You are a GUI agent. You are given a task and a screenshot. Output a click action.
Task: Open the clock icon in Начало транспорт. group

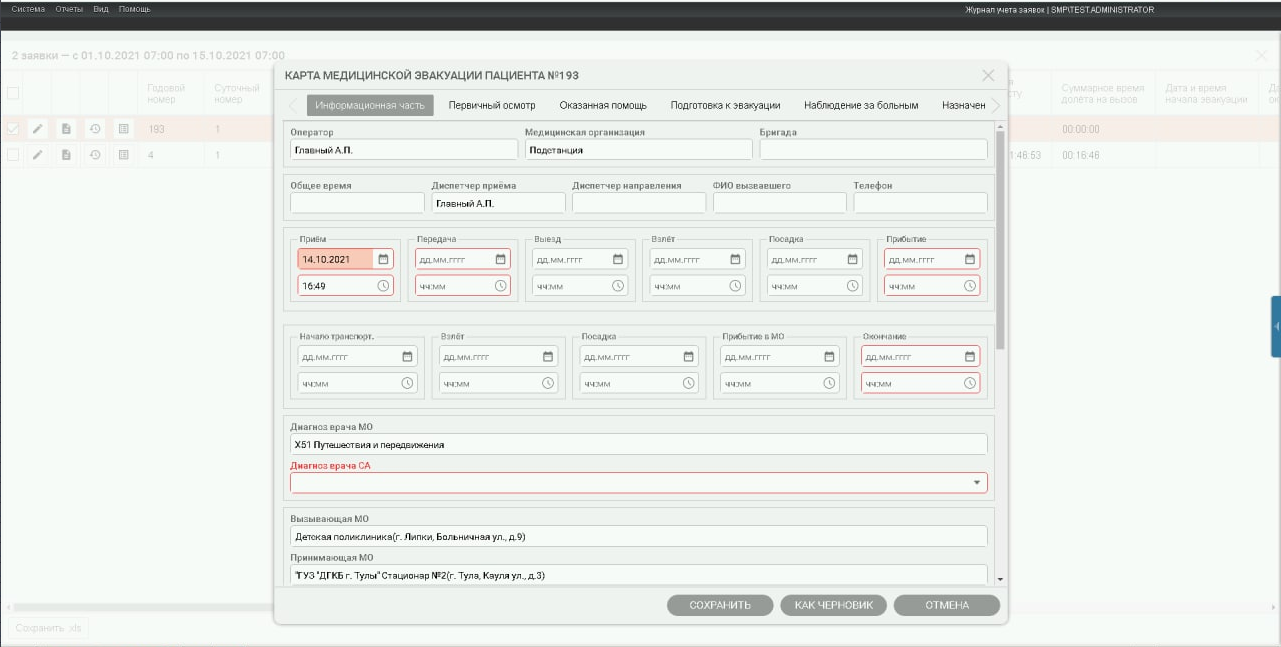click(x=407, y=382)
